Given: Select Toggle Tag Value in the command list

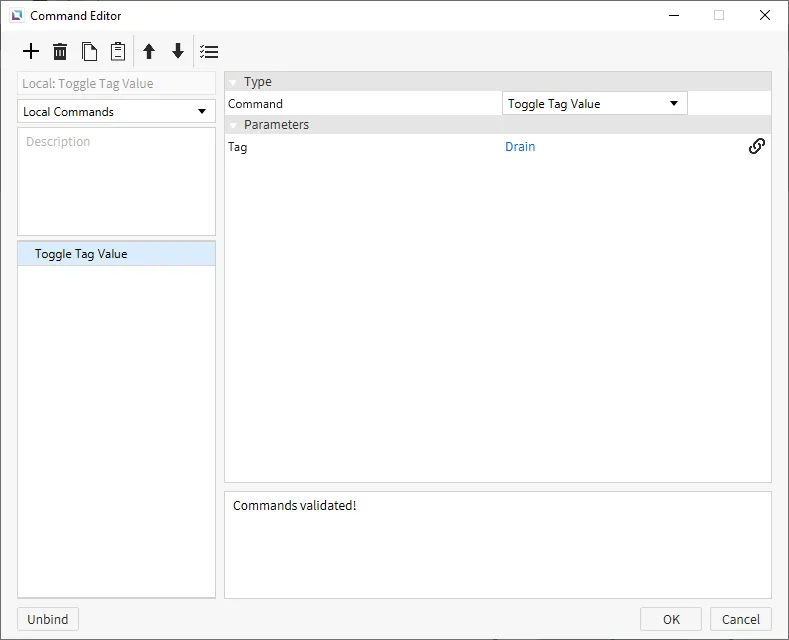Looking at the screenshot, I should coord(81,254).
